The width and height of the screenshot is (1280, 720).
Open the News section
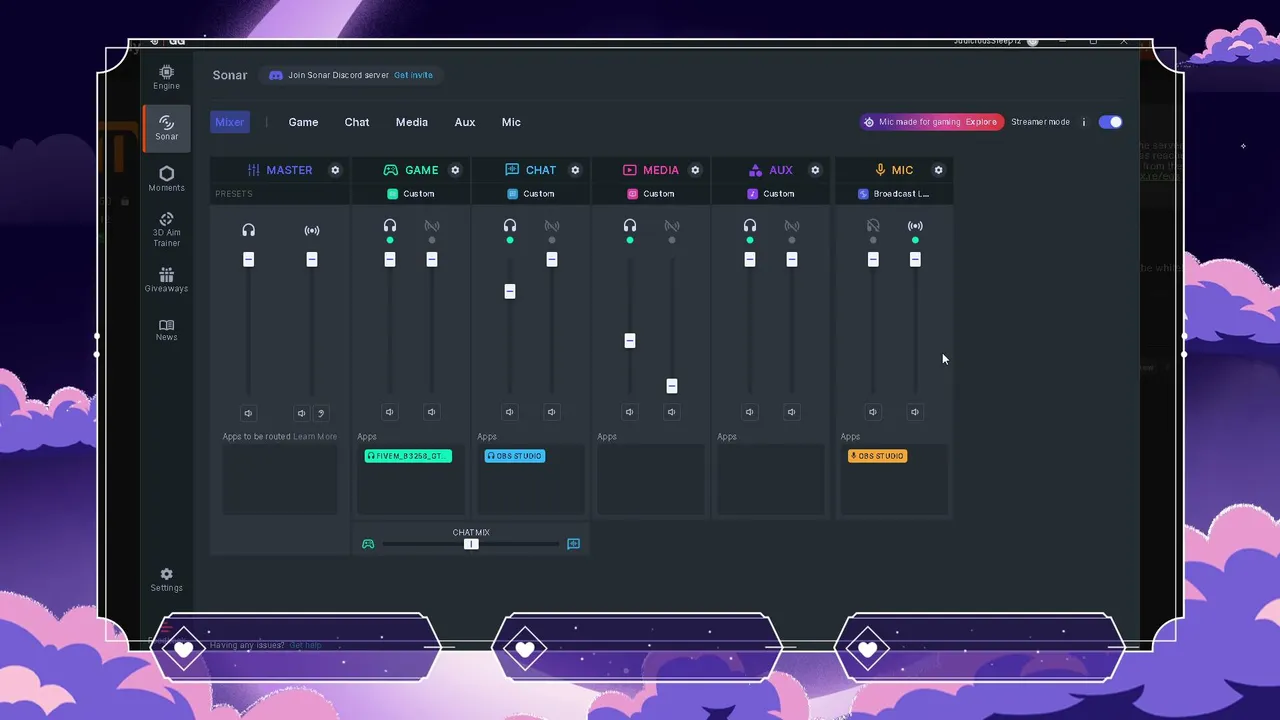(x=166, y=330)
